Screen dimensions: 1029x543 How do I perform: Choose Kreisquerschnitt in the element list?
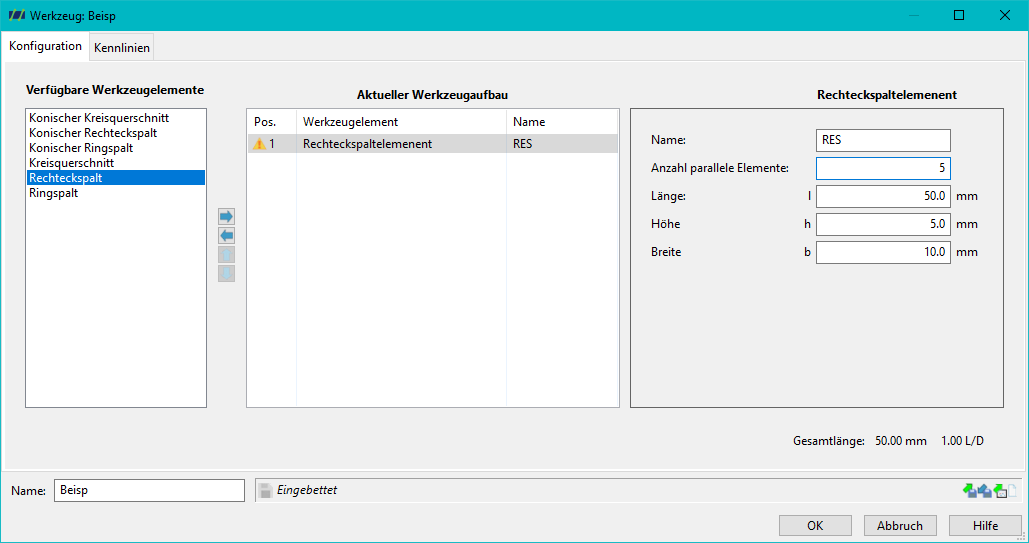[72, 163]
